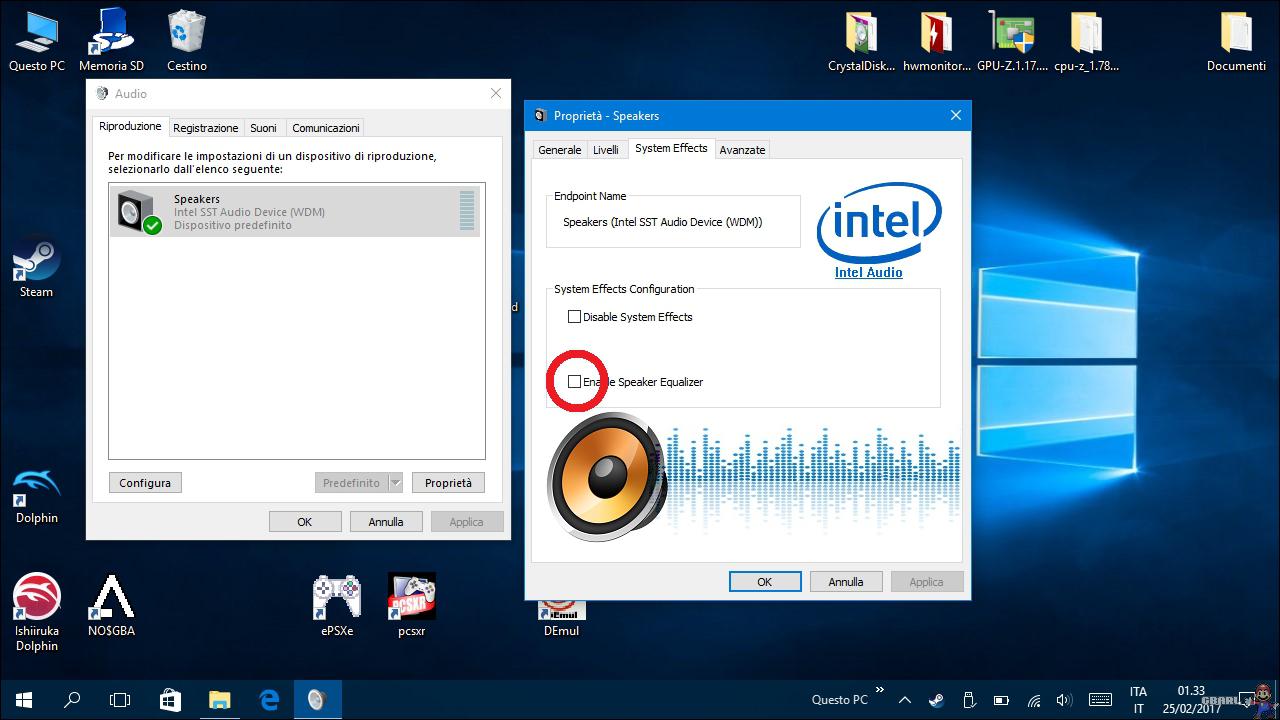Open the Windows Start menu
This screenshot has height=720, width=1280.
click(x=24, y=700)
